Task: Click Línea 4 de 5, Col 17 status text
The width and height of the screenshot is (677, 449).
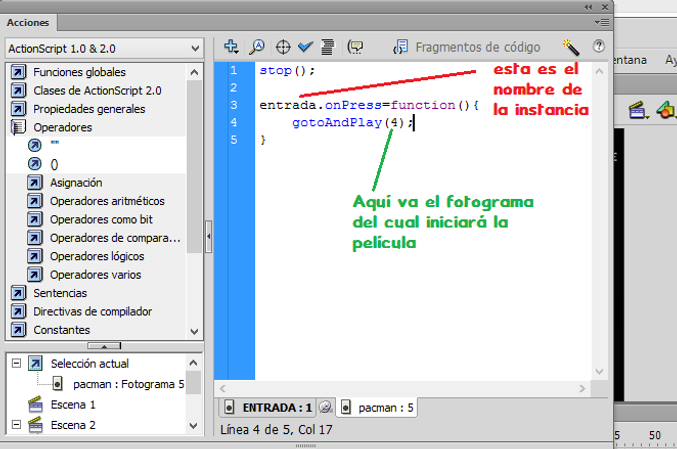Action: click(276, 430)
